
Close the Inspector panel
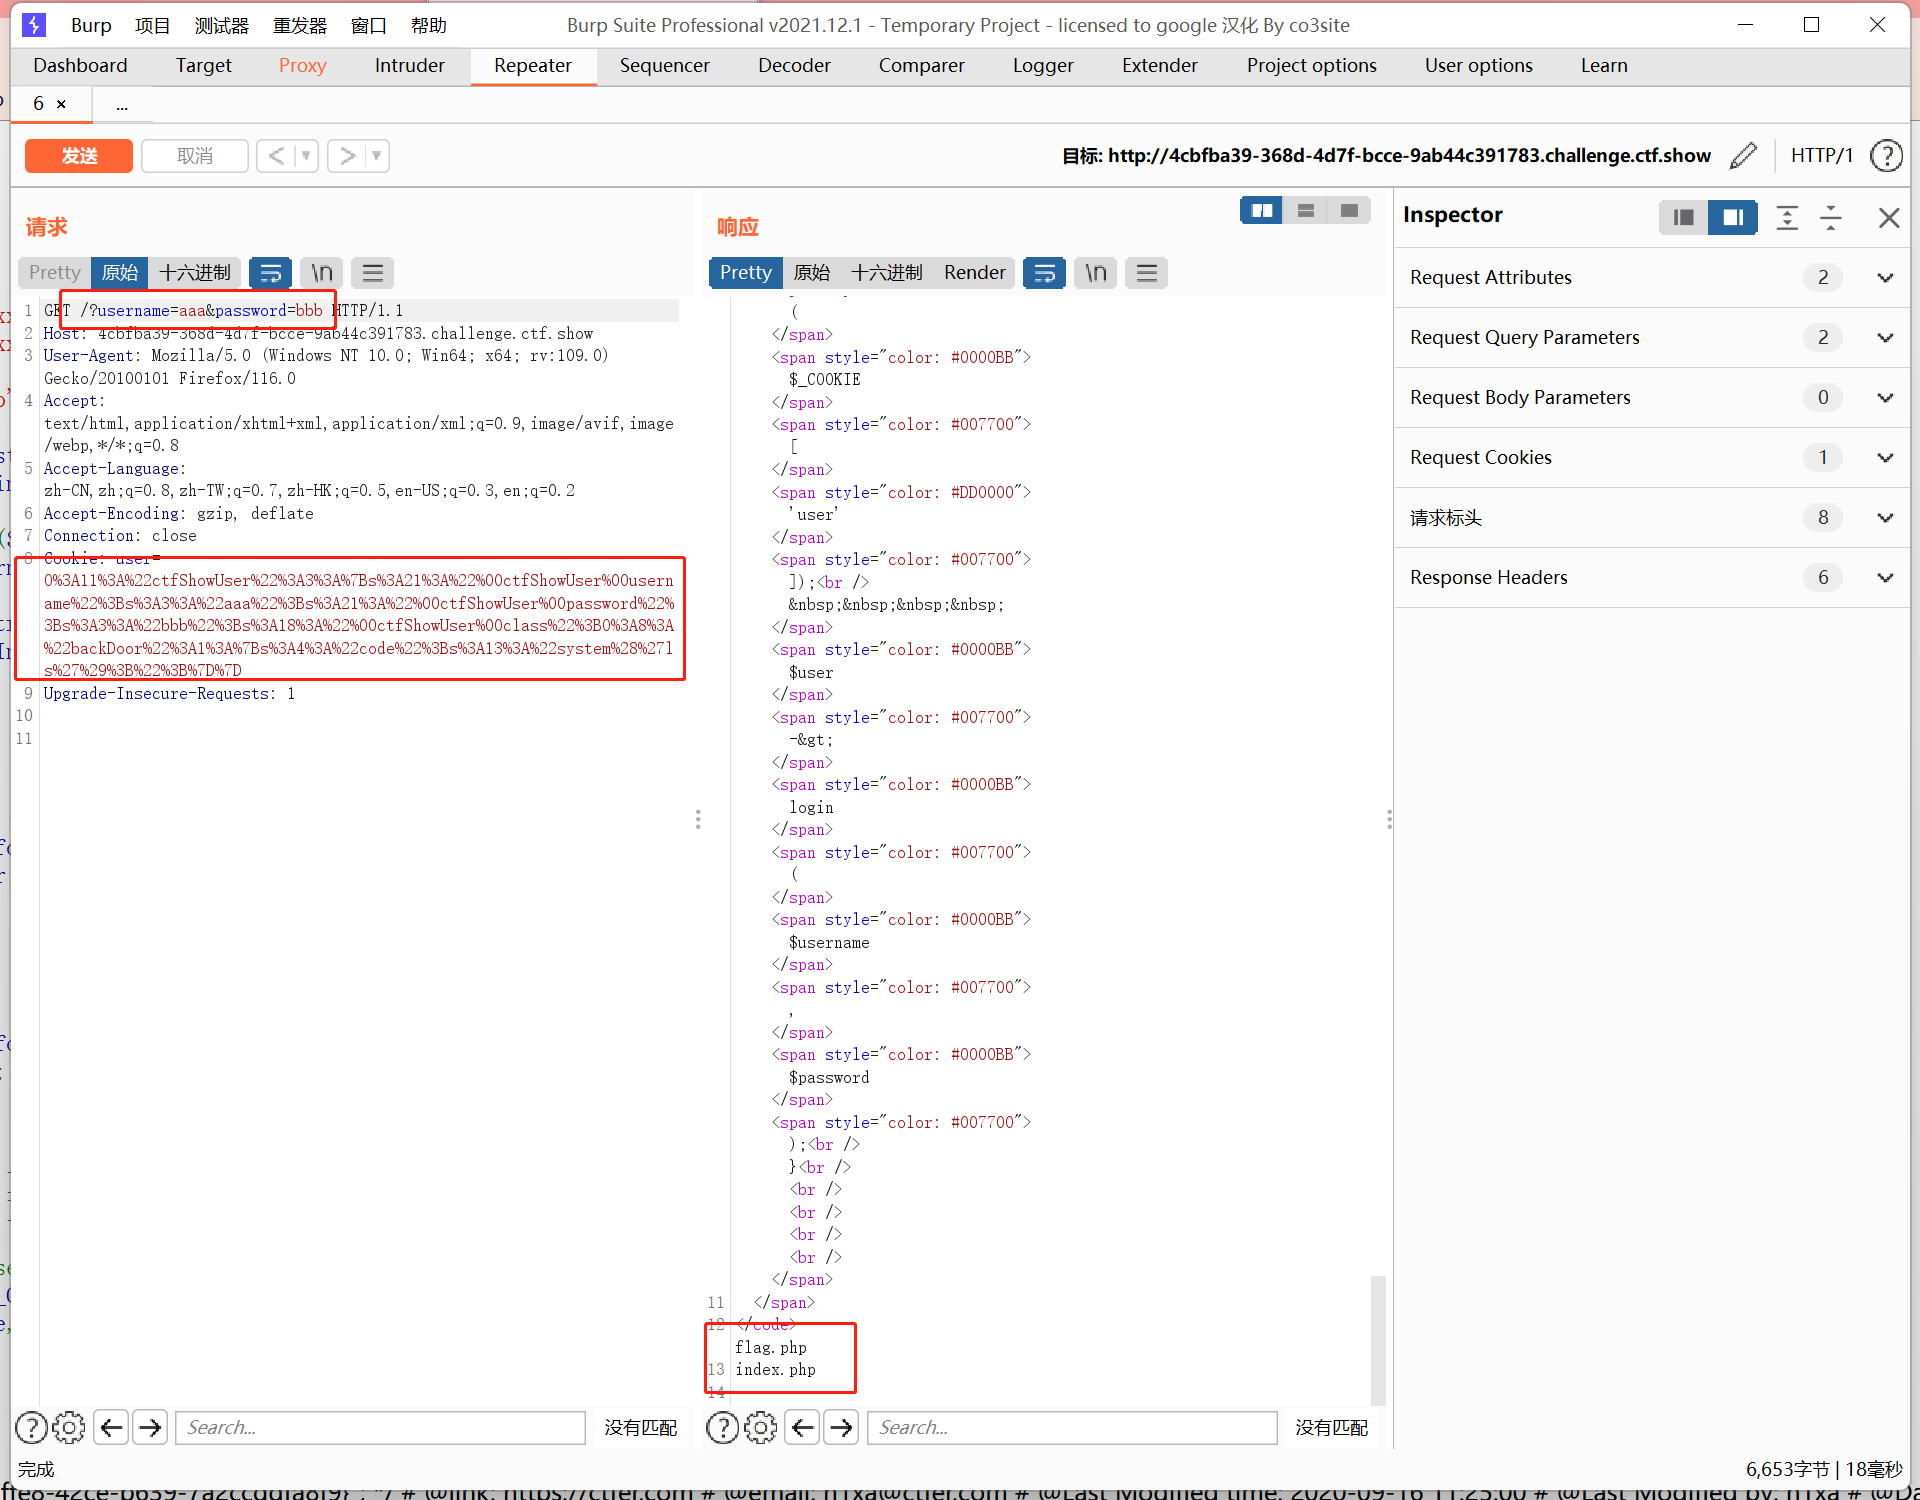click(x=1888, y=217)
